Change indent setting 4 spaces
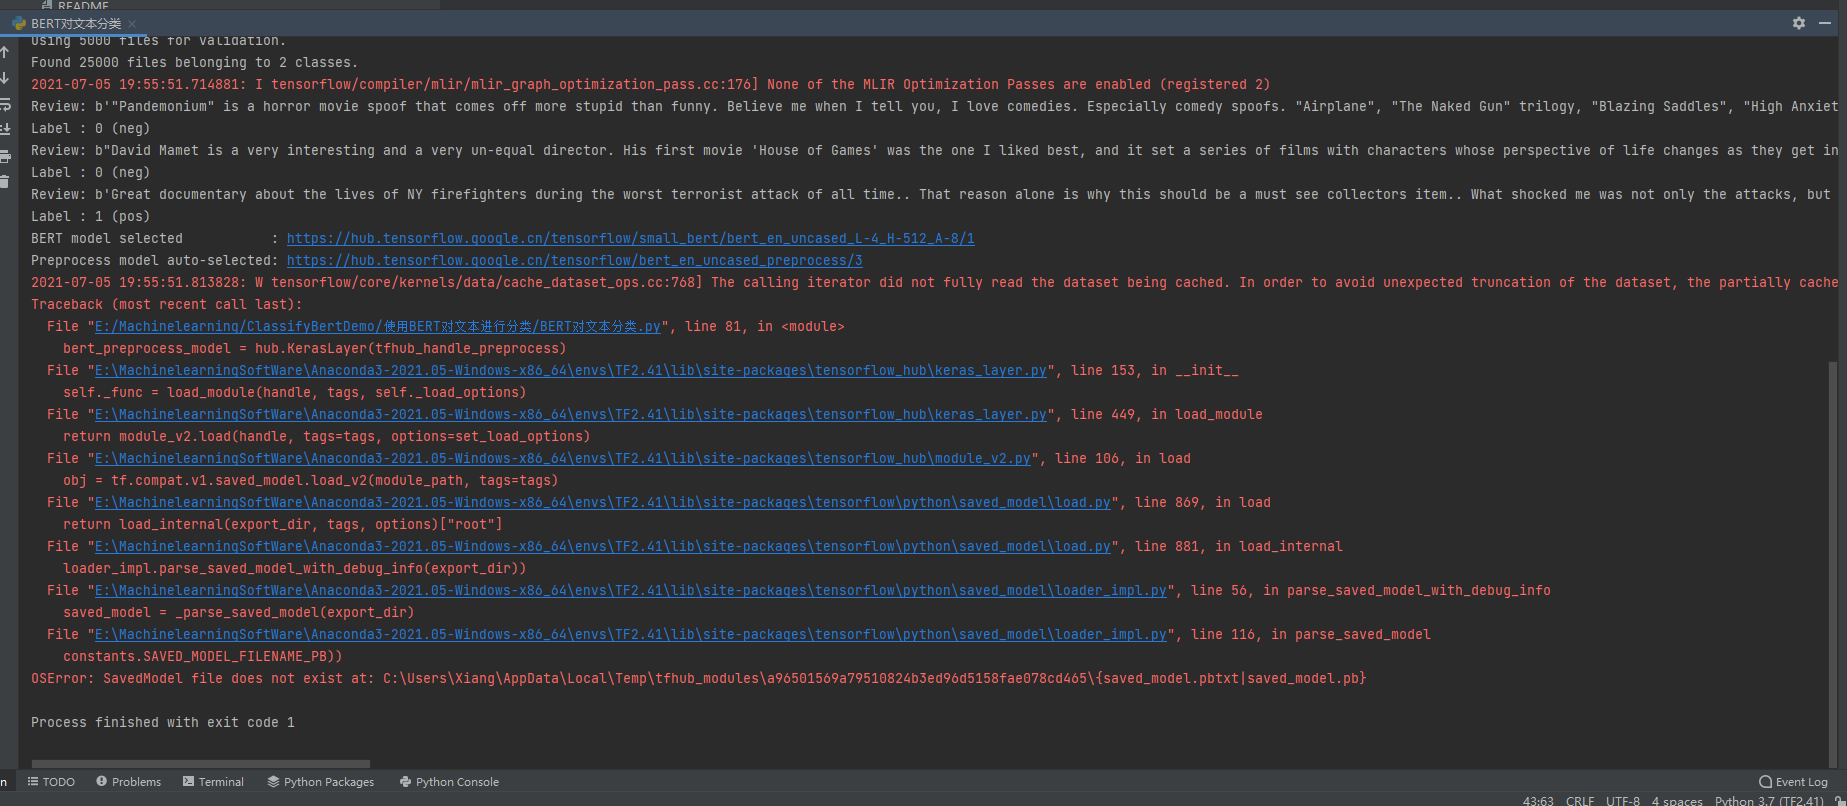Screen dimensions: 1847x806 point(1677,800)
